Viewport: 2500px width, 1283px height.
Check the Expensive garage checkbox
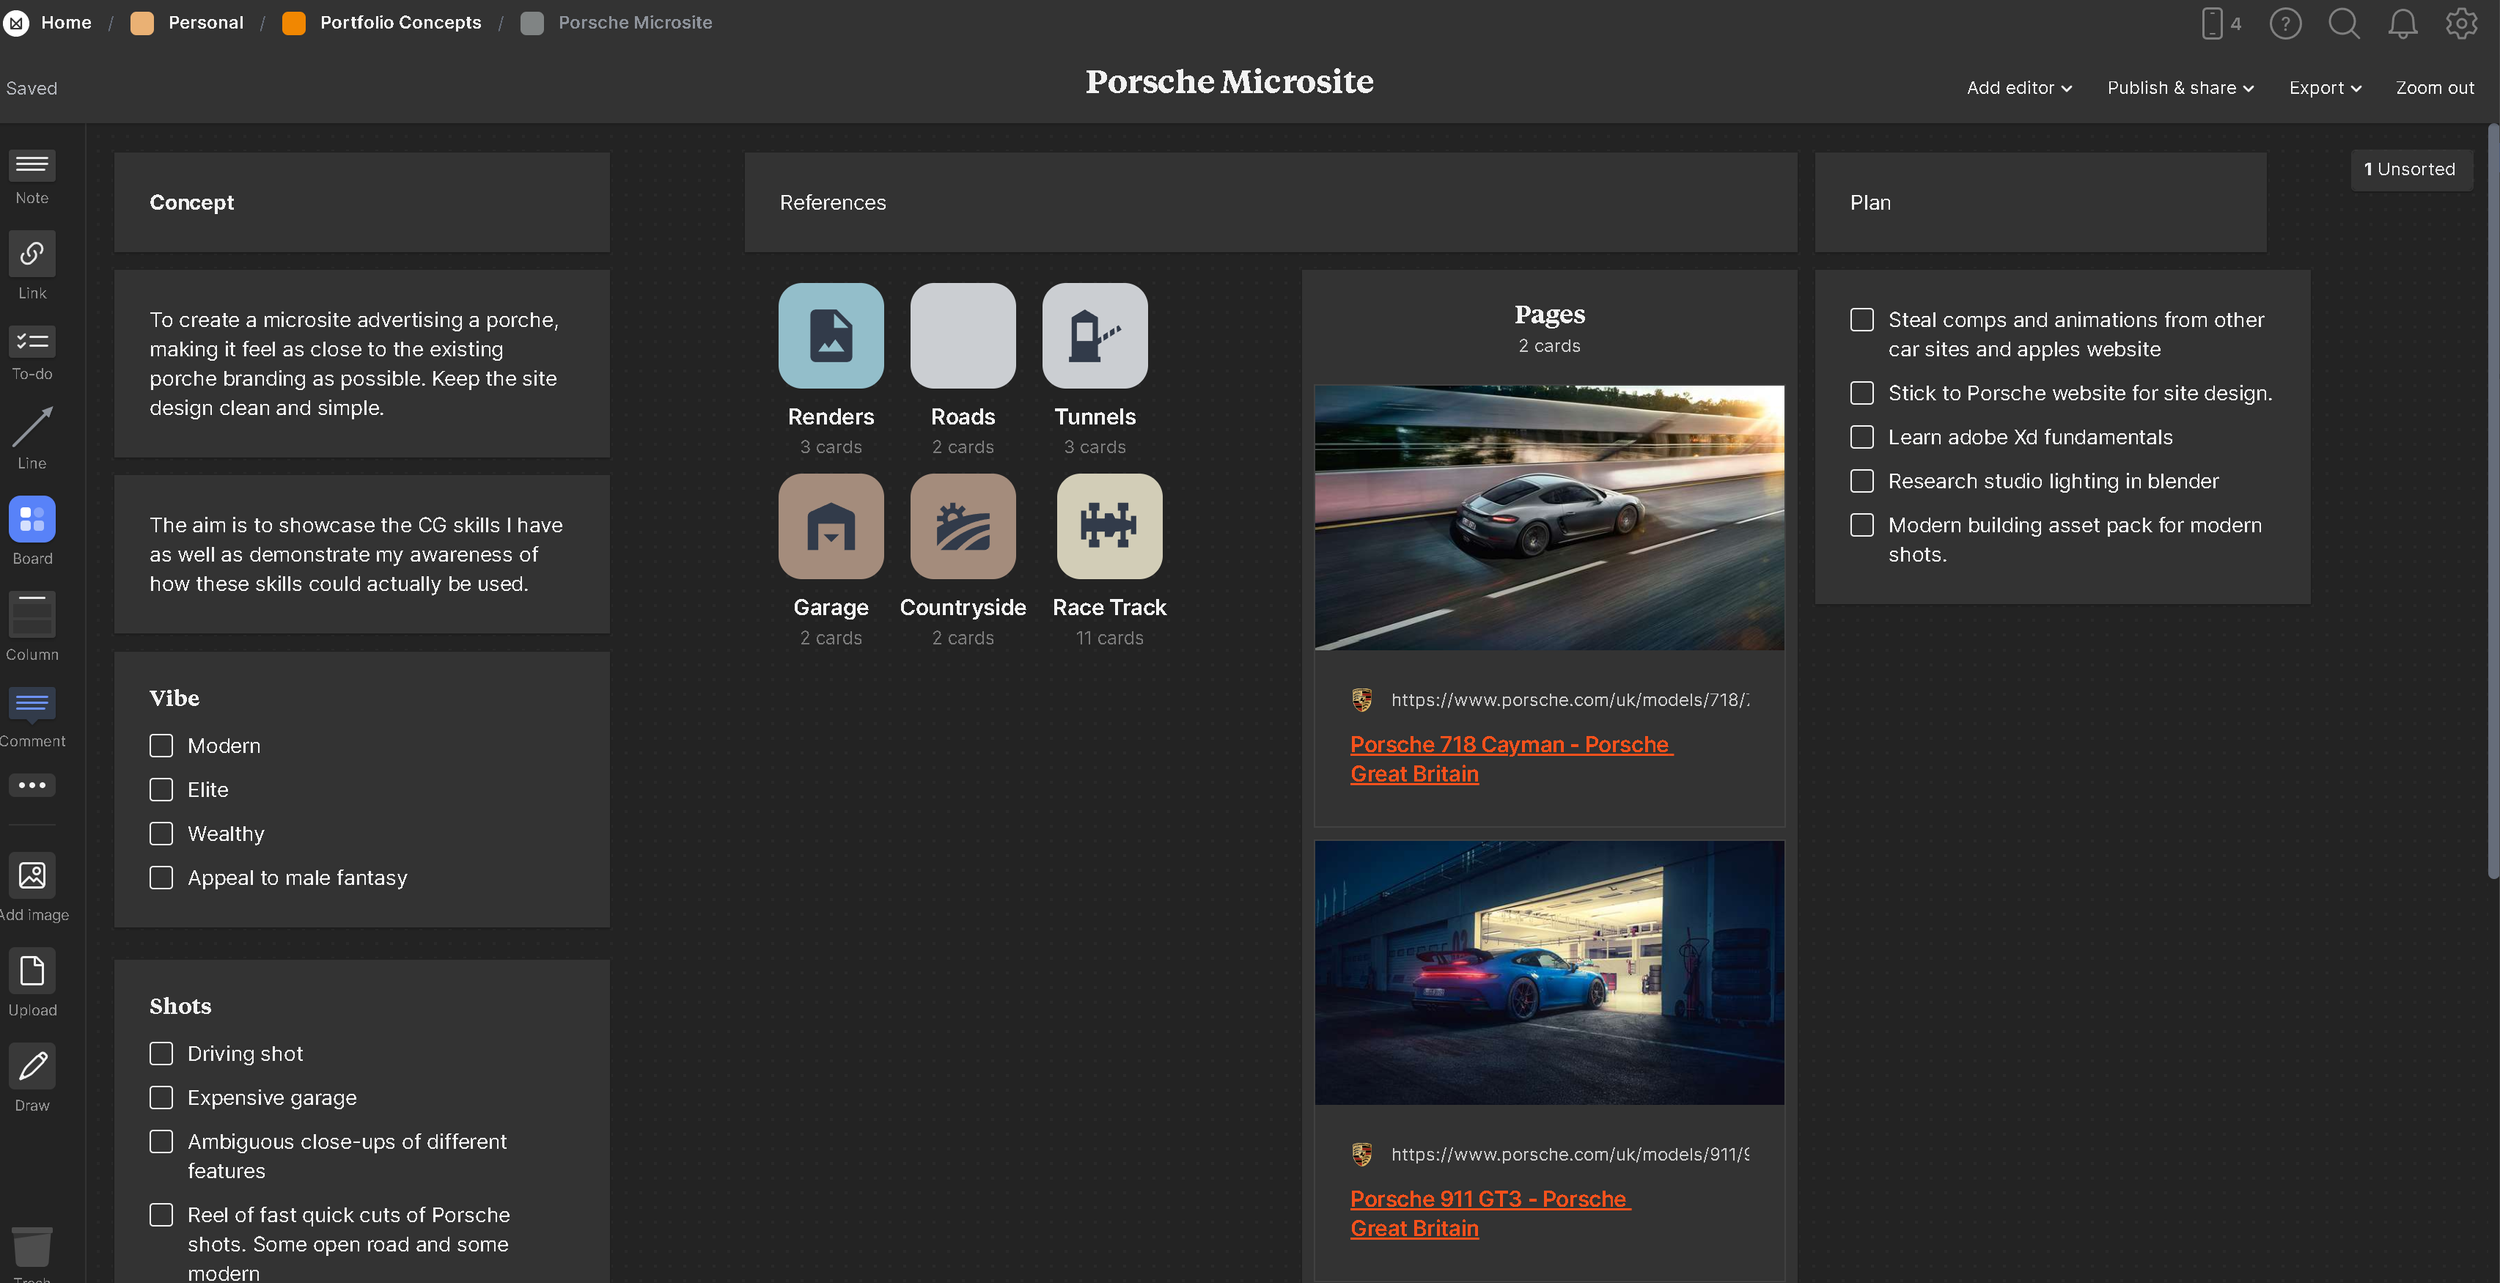pos(161,1098)
